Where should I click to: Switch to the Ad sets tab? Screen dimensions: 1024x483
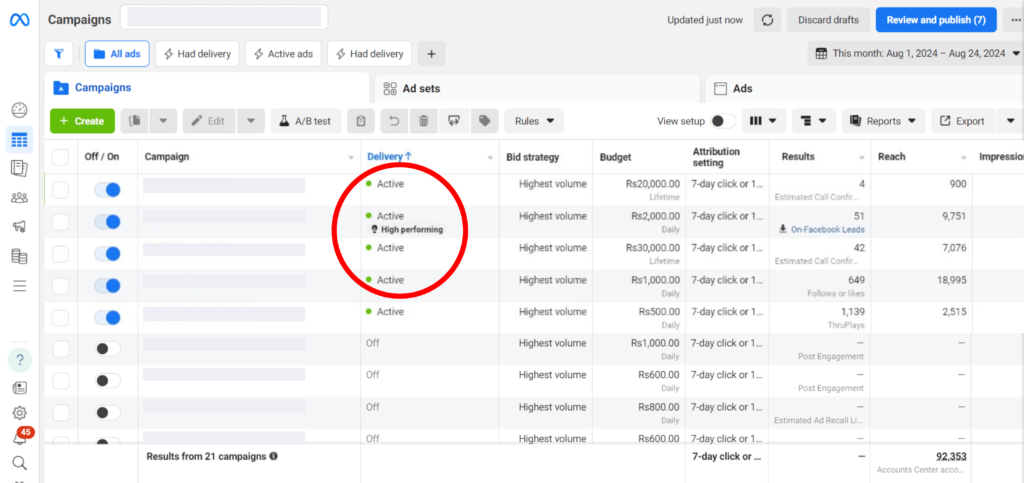pyautogui.click(x=420, y=88)
